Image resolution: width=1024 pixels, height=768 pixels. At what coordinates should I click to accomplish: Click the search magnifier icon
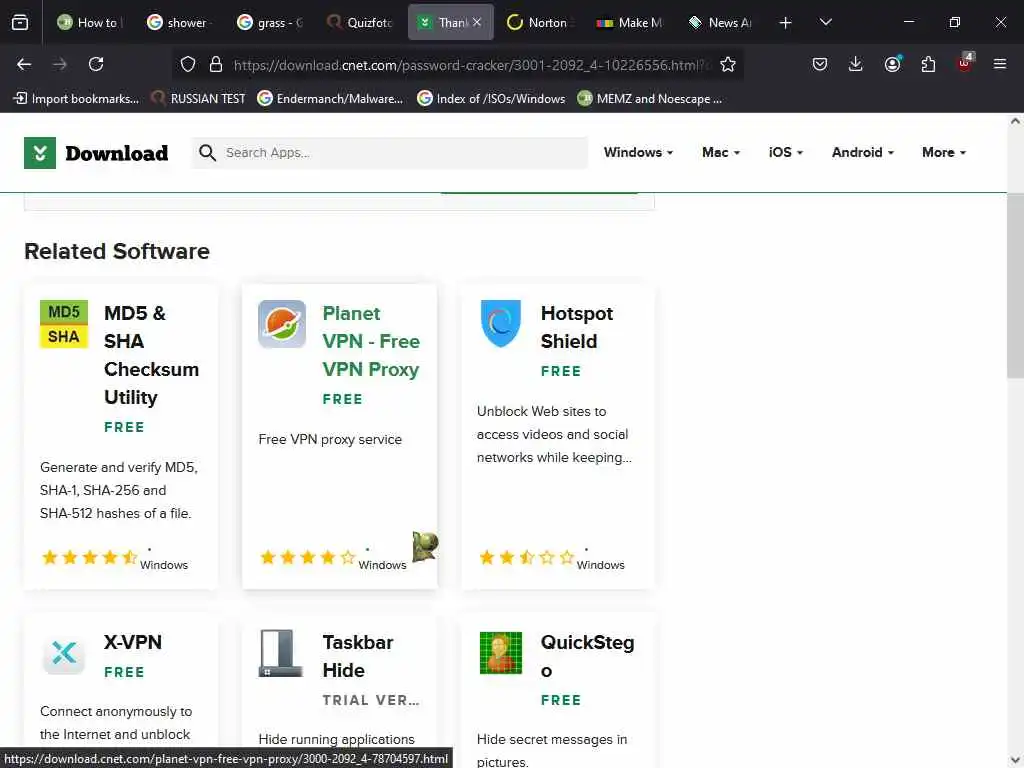(x=208, y=153)
